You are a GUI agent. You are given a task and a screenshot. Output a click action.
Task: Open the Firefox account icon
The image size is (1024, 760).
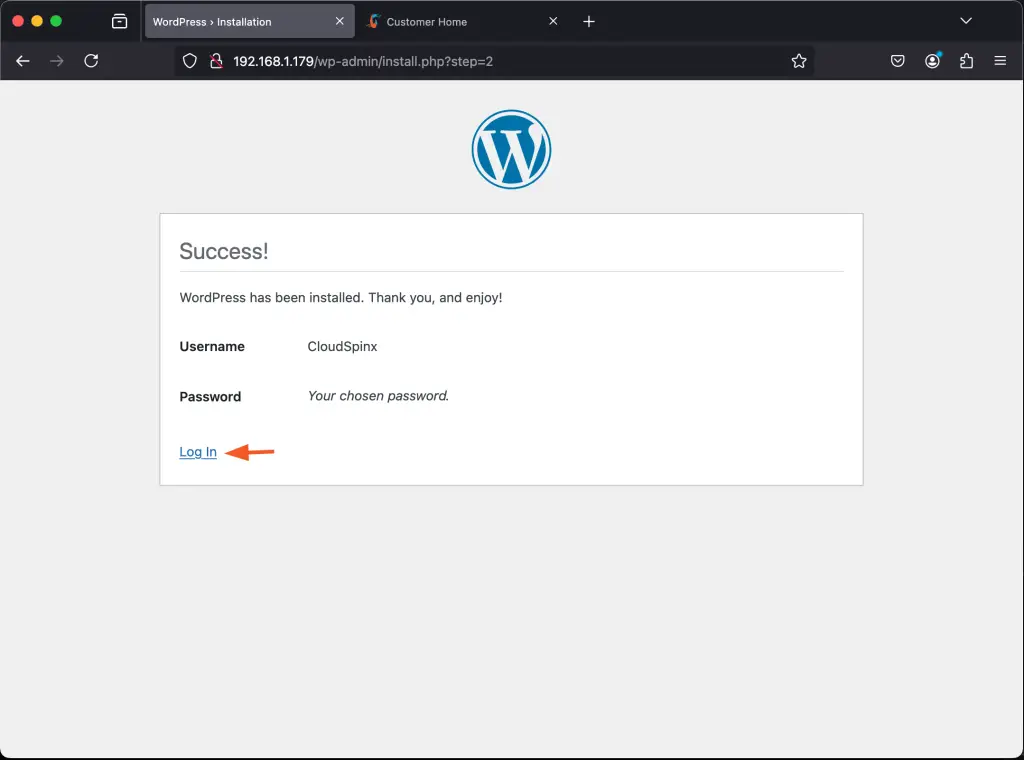(932, 60)
